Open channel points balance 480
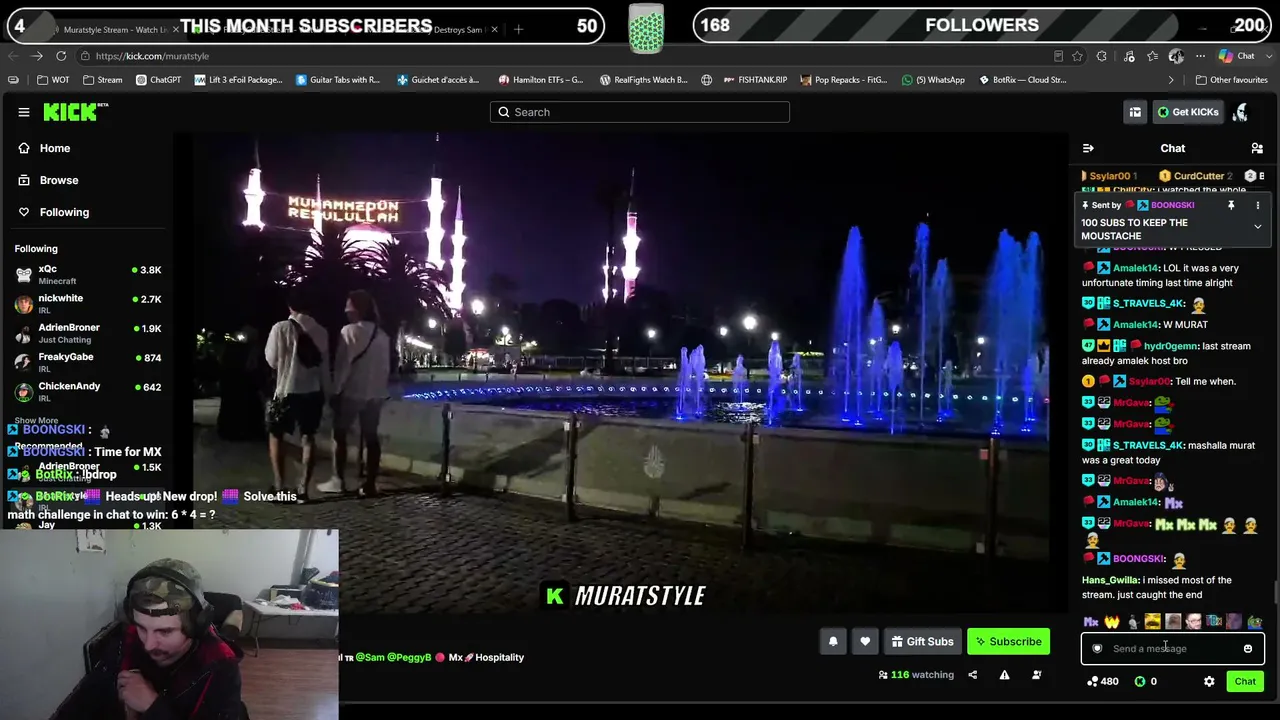This screenshot has width=1280, height=720. pyautogui.click(x=1102, y=682)
